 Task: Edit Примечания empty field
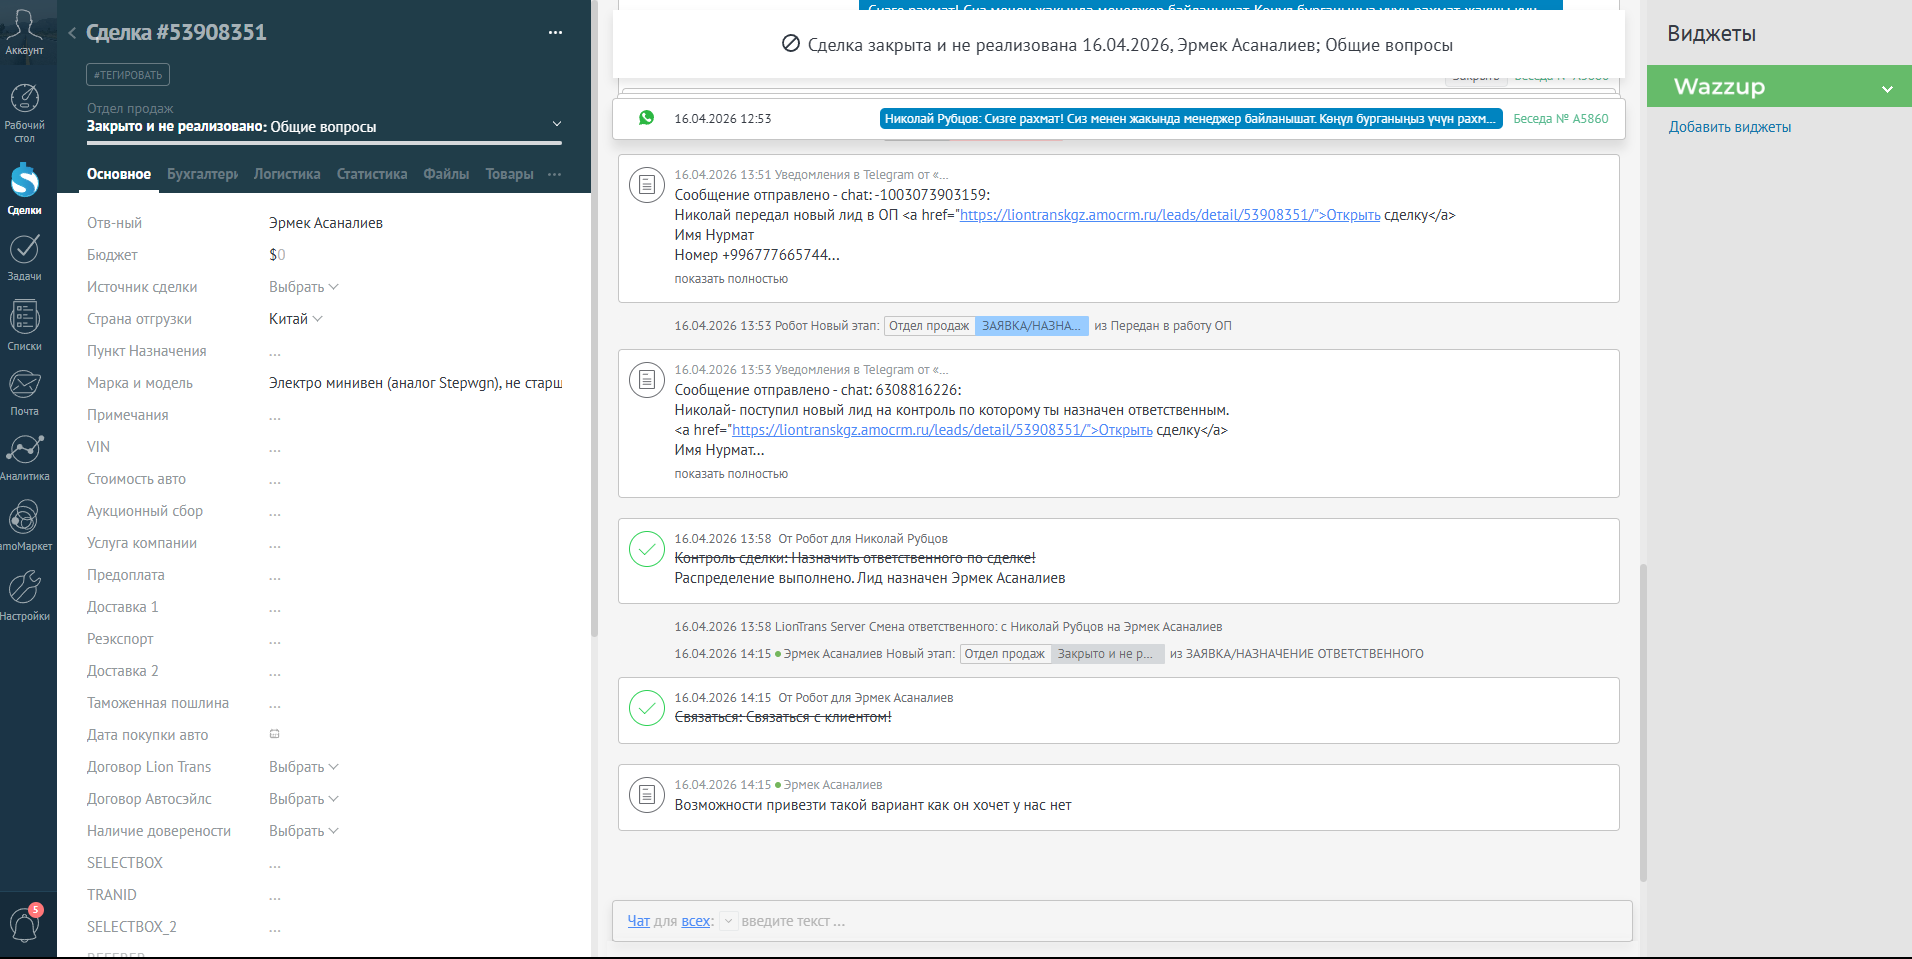point(415,415)
